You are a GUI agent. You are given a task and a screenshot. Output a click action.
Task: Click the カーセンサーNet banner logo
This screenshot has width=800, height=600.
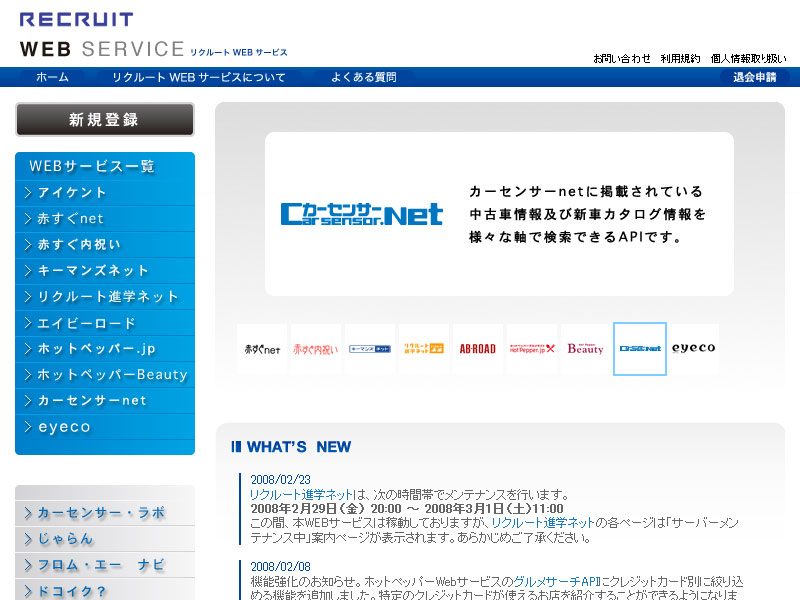362,214
